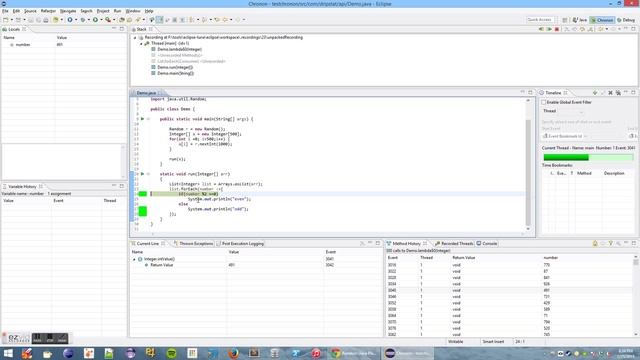Click the Method History filter icon

[x=611, y=244]
